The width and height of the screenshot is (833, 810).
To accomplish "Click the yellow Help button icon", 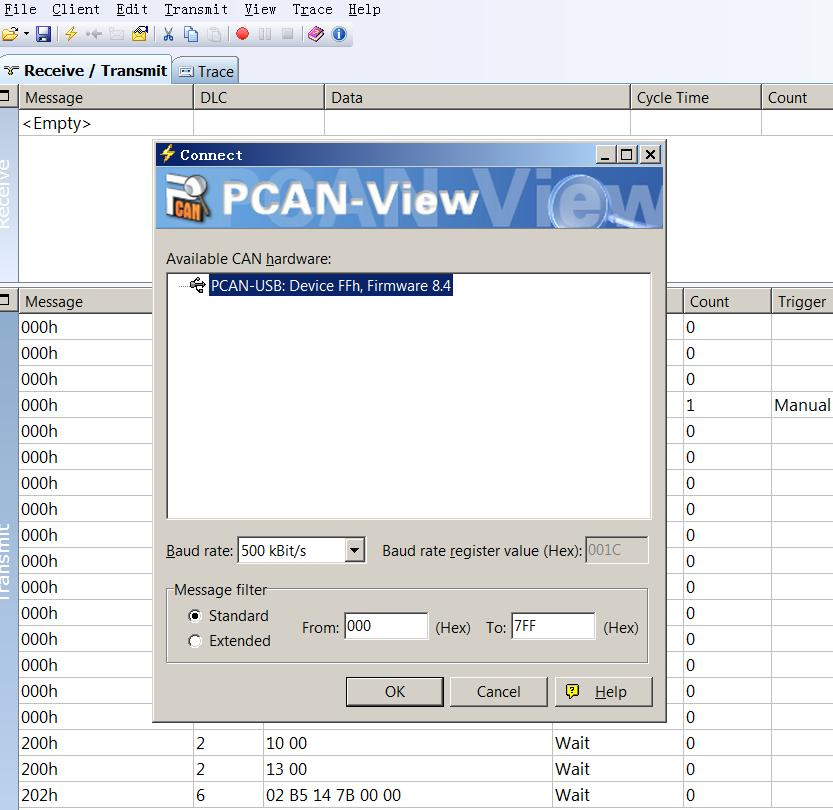I will (x=572, y=691).
